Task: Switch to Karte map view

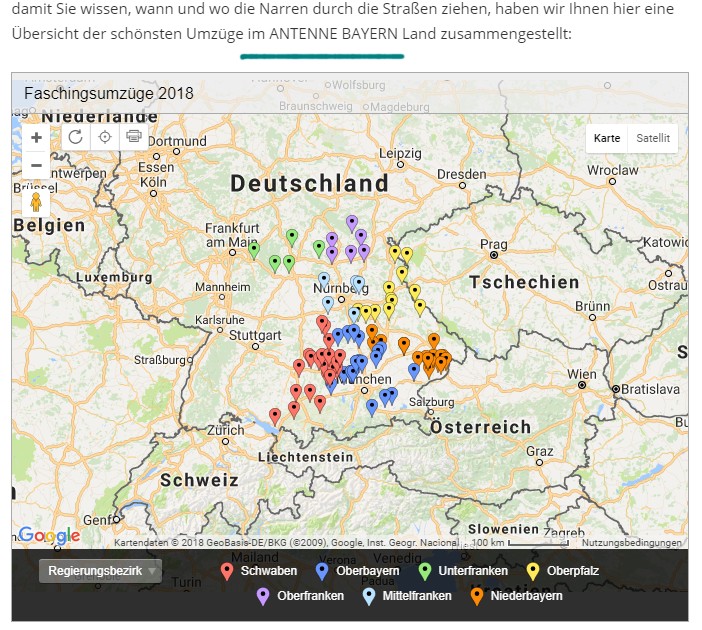Action: pyautogui.click(x=607, y=138)
